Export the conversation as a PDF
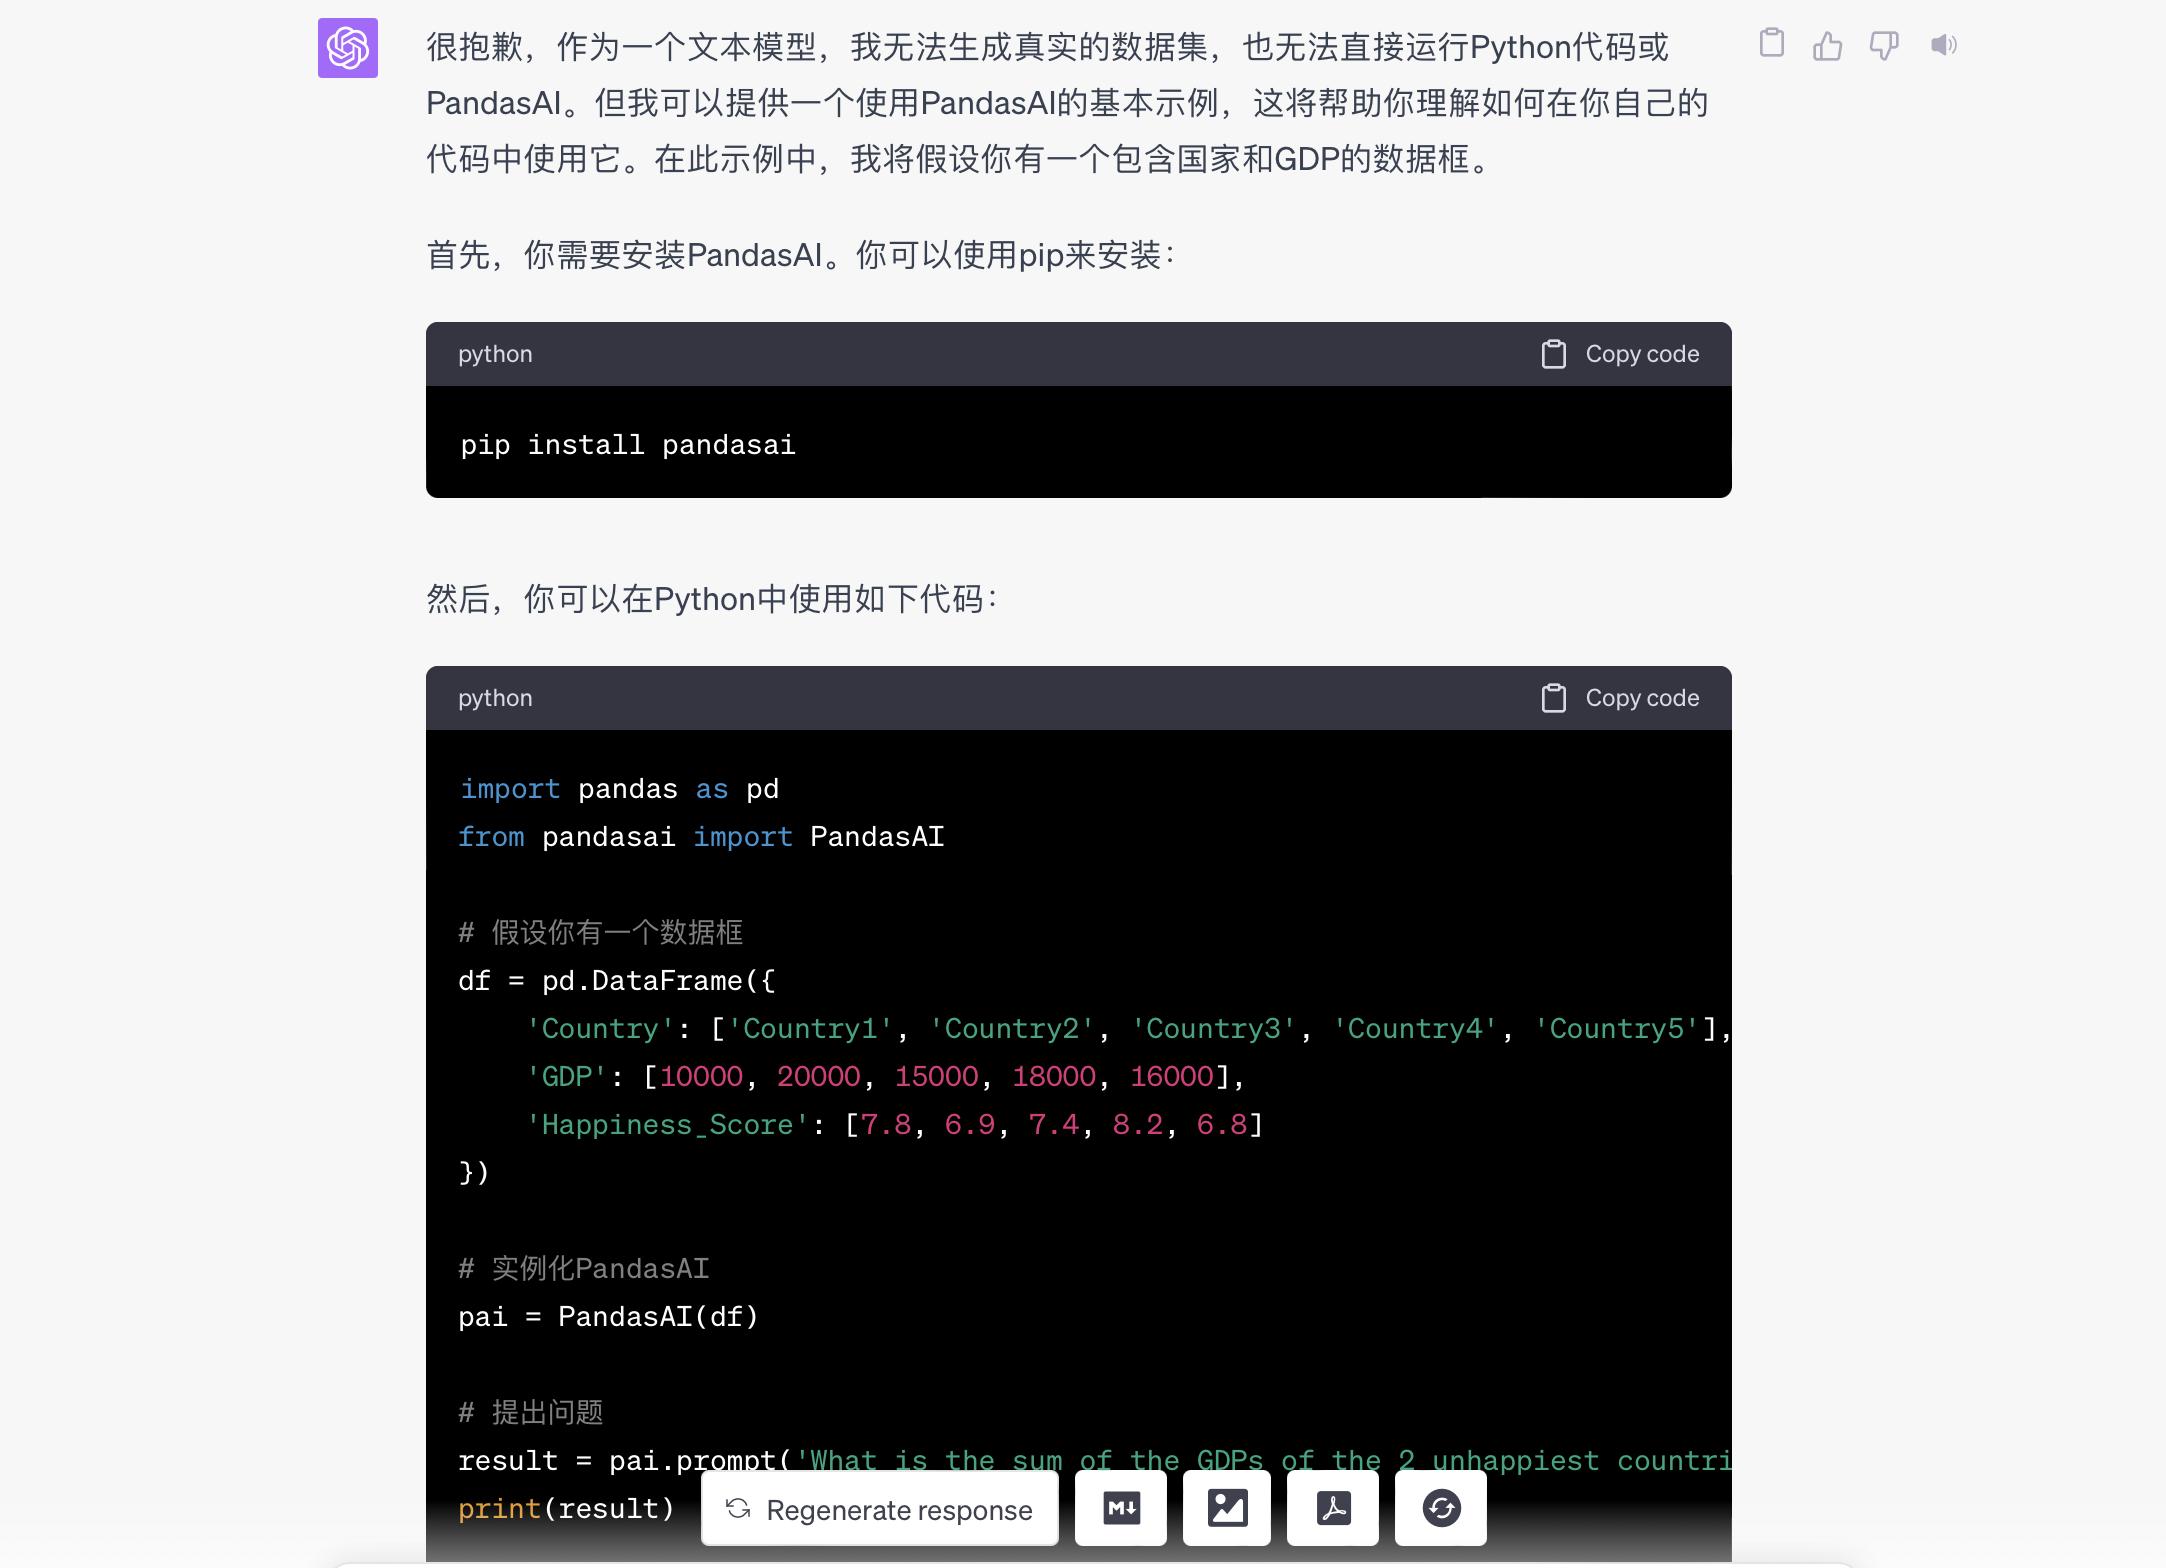Screen dimensions: 2166x1568 [x=1333, y=1508]
